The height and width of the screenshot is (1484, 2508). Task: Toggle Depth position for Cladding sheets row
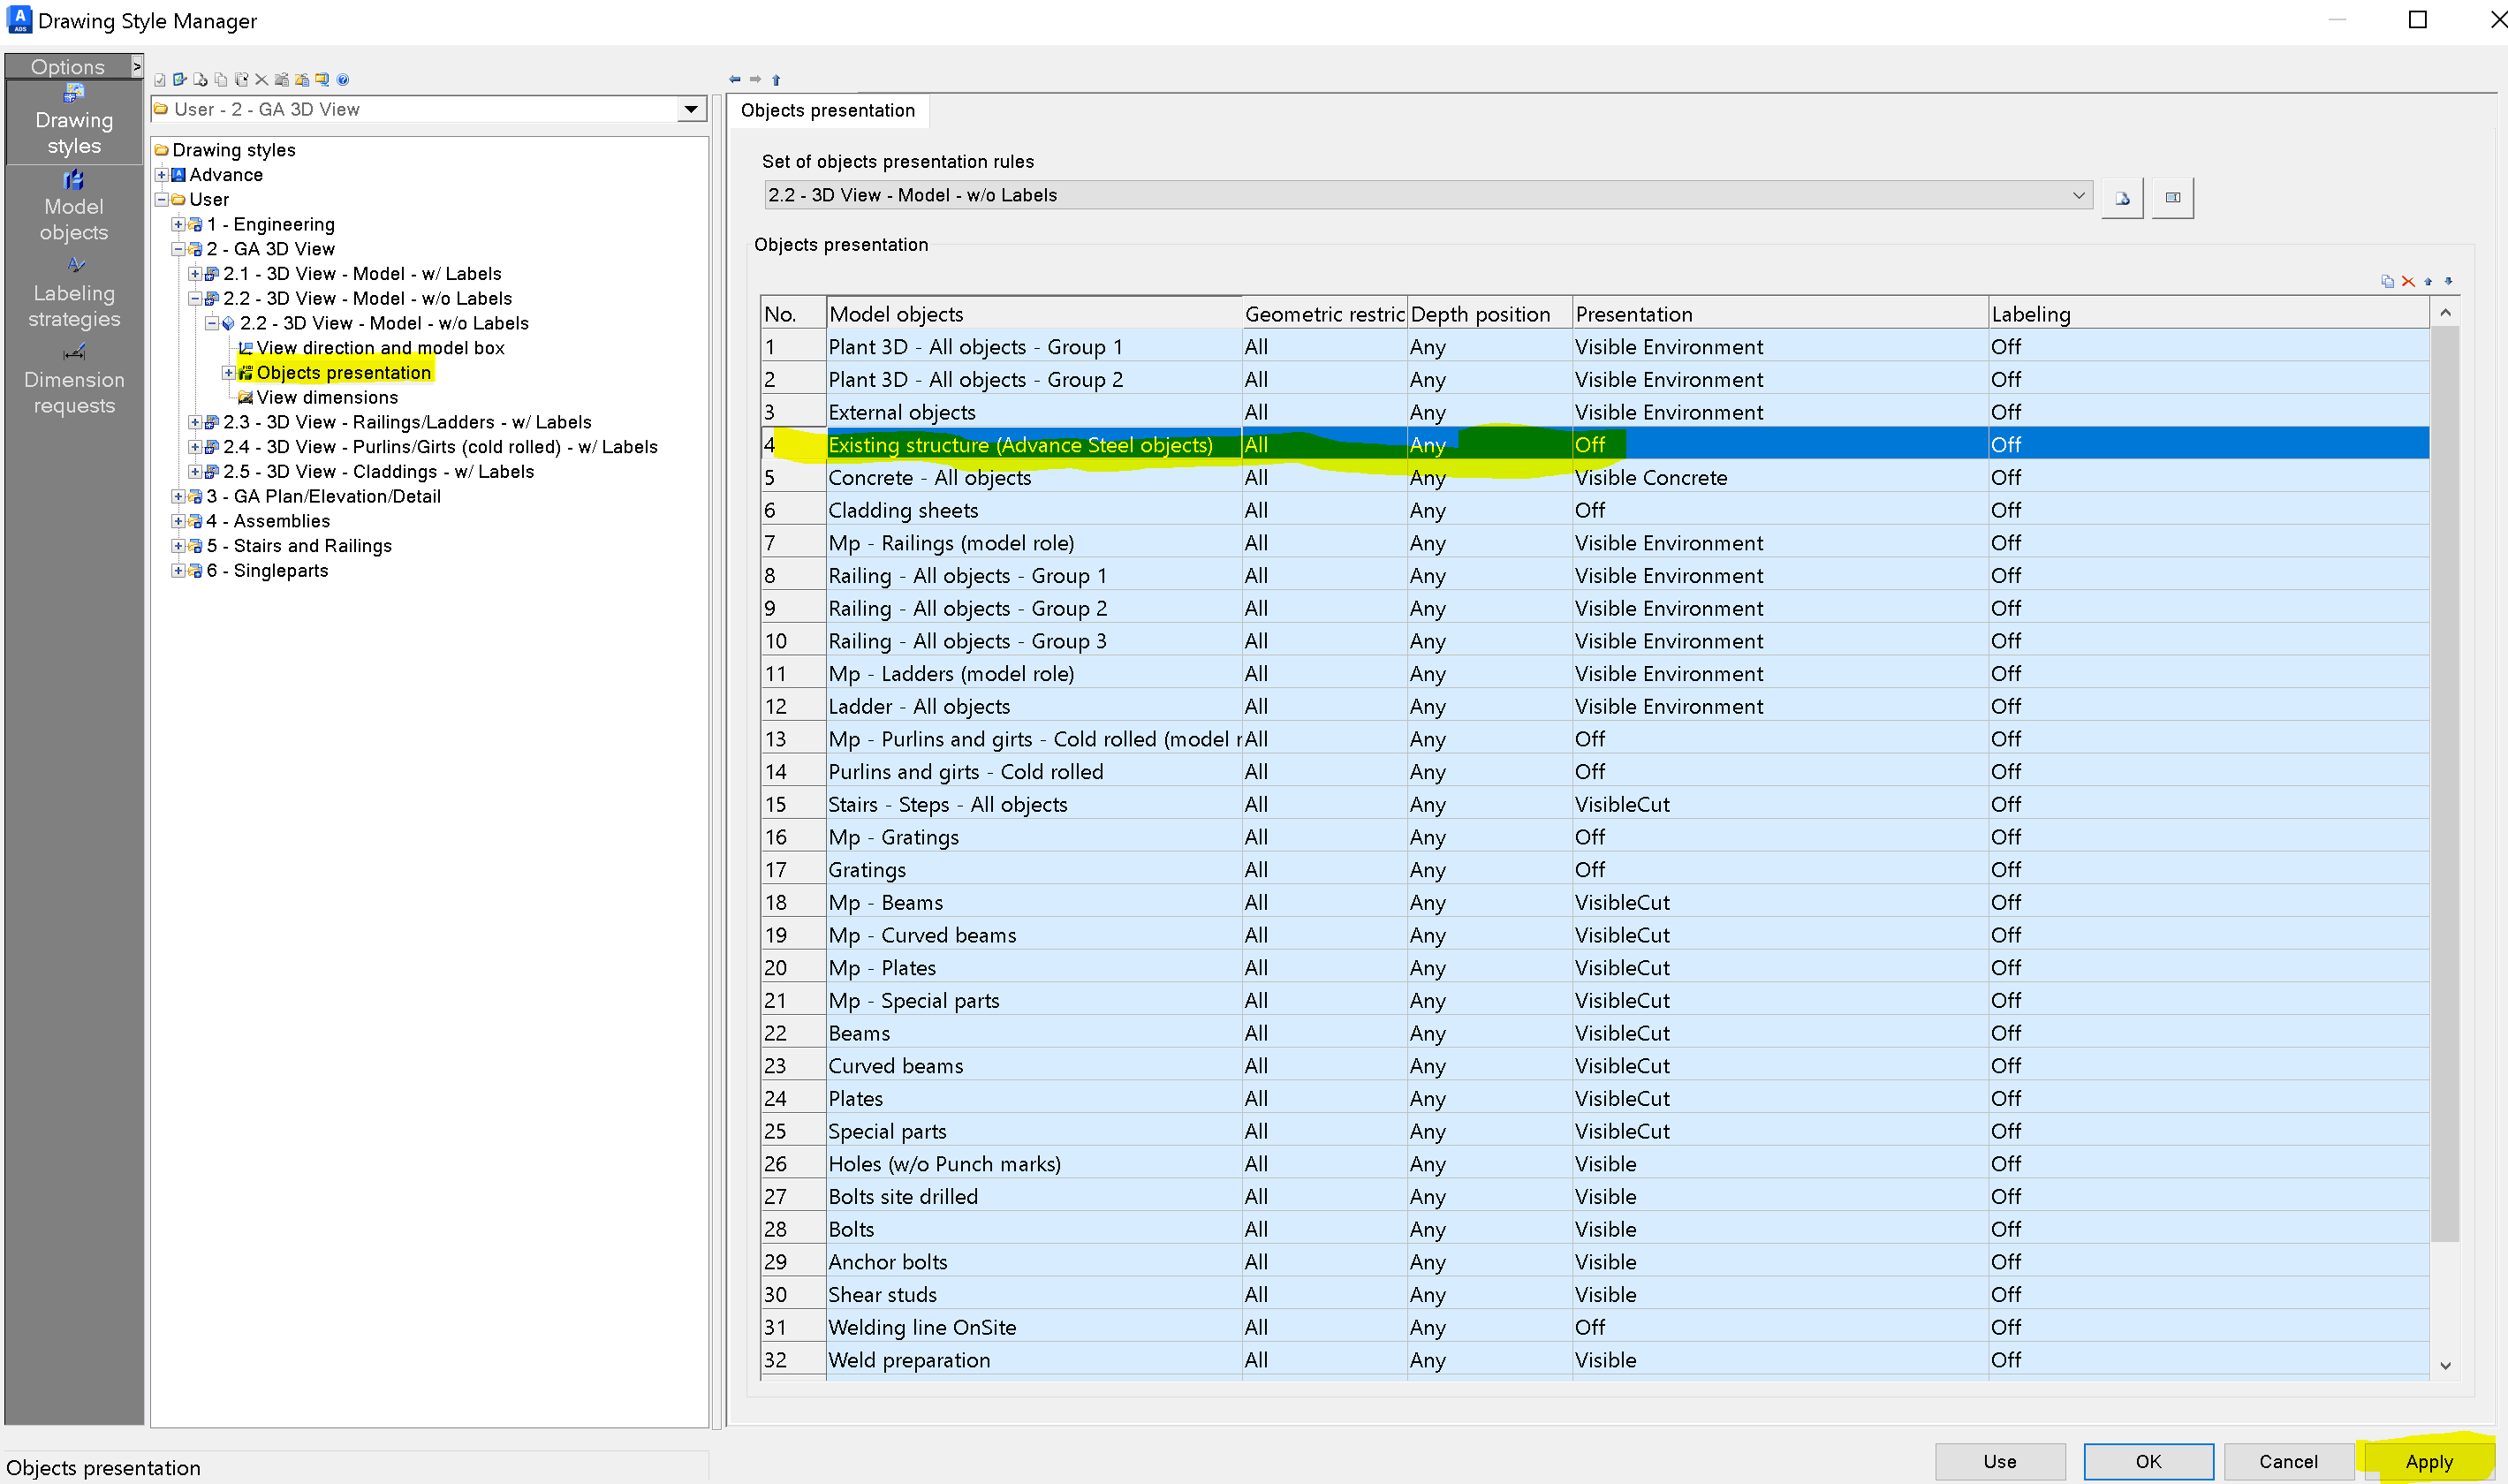1428,510
